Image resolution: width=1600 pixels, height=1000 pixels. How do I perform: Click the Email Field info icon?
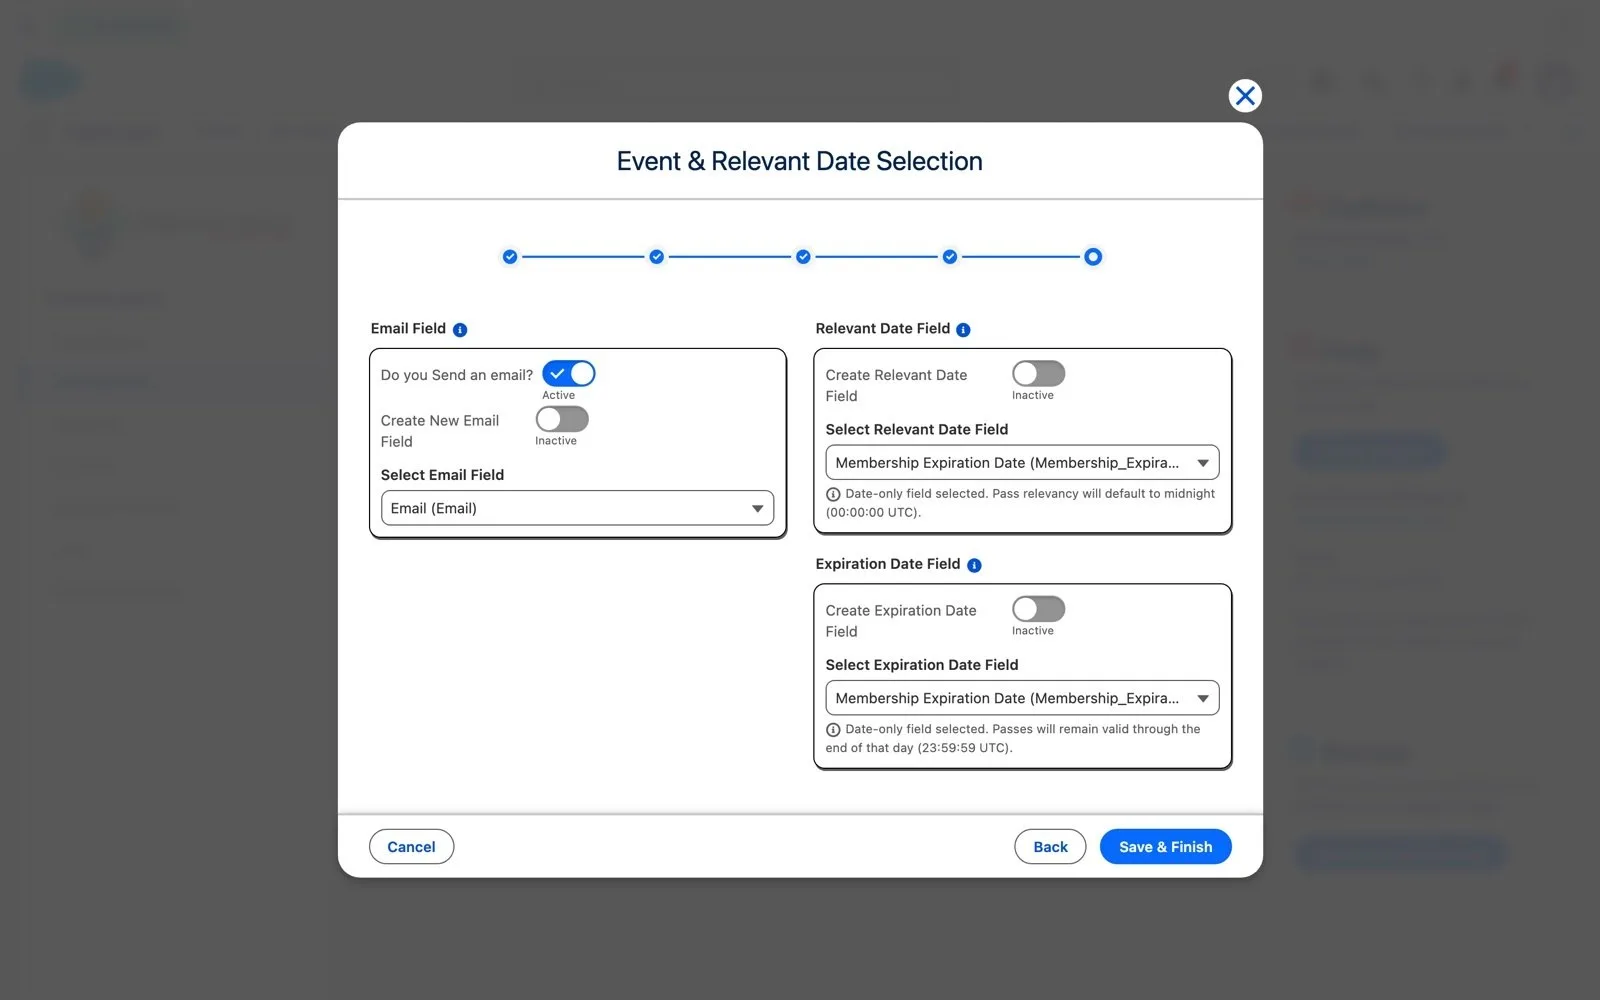[x=460, y=330]
